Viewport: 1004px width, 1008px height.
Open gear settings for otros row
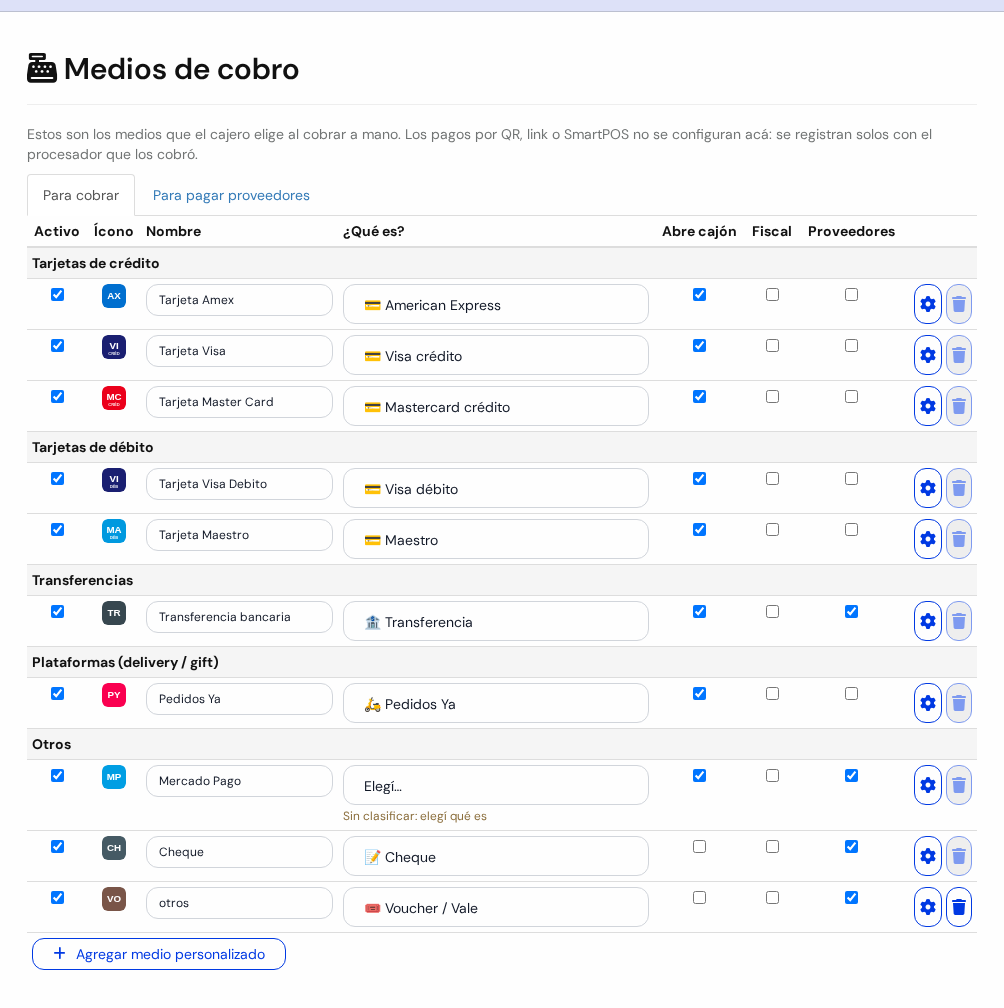(928, 907)
